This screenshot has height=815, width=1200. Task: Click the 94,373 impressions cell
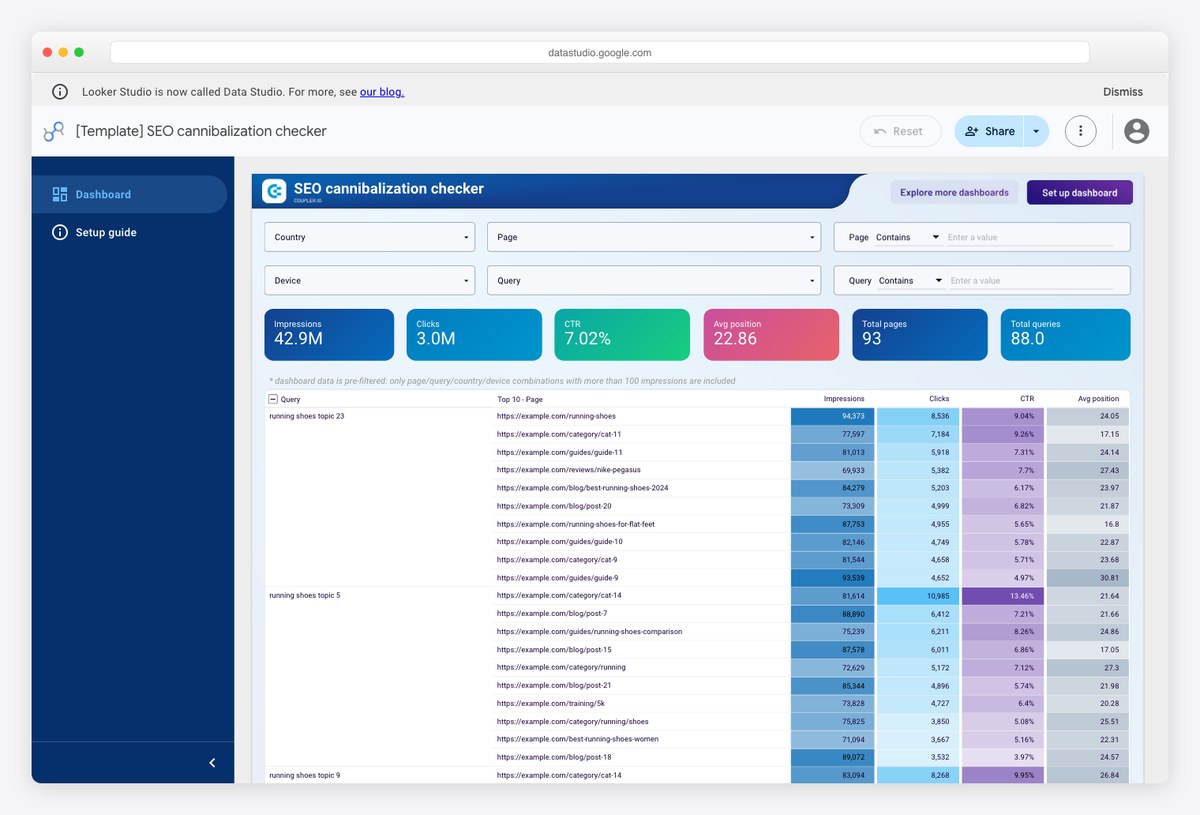832,416
